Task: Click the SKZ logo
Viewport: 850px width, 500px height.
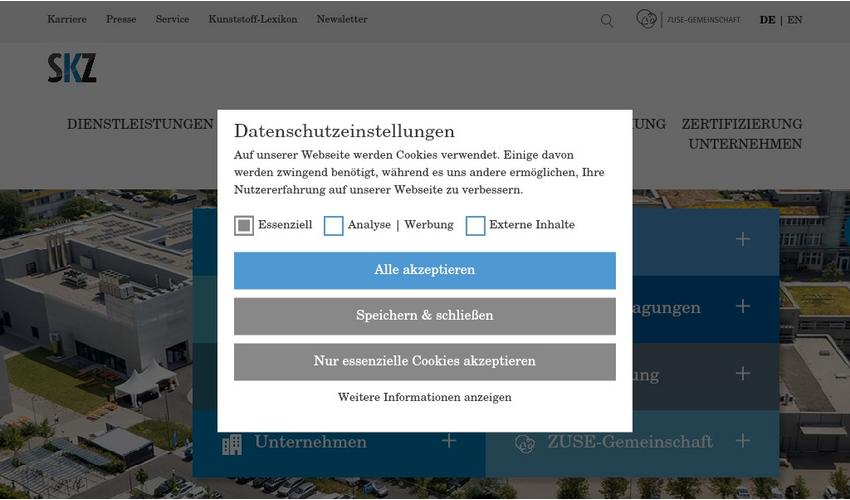Action: 72,68
